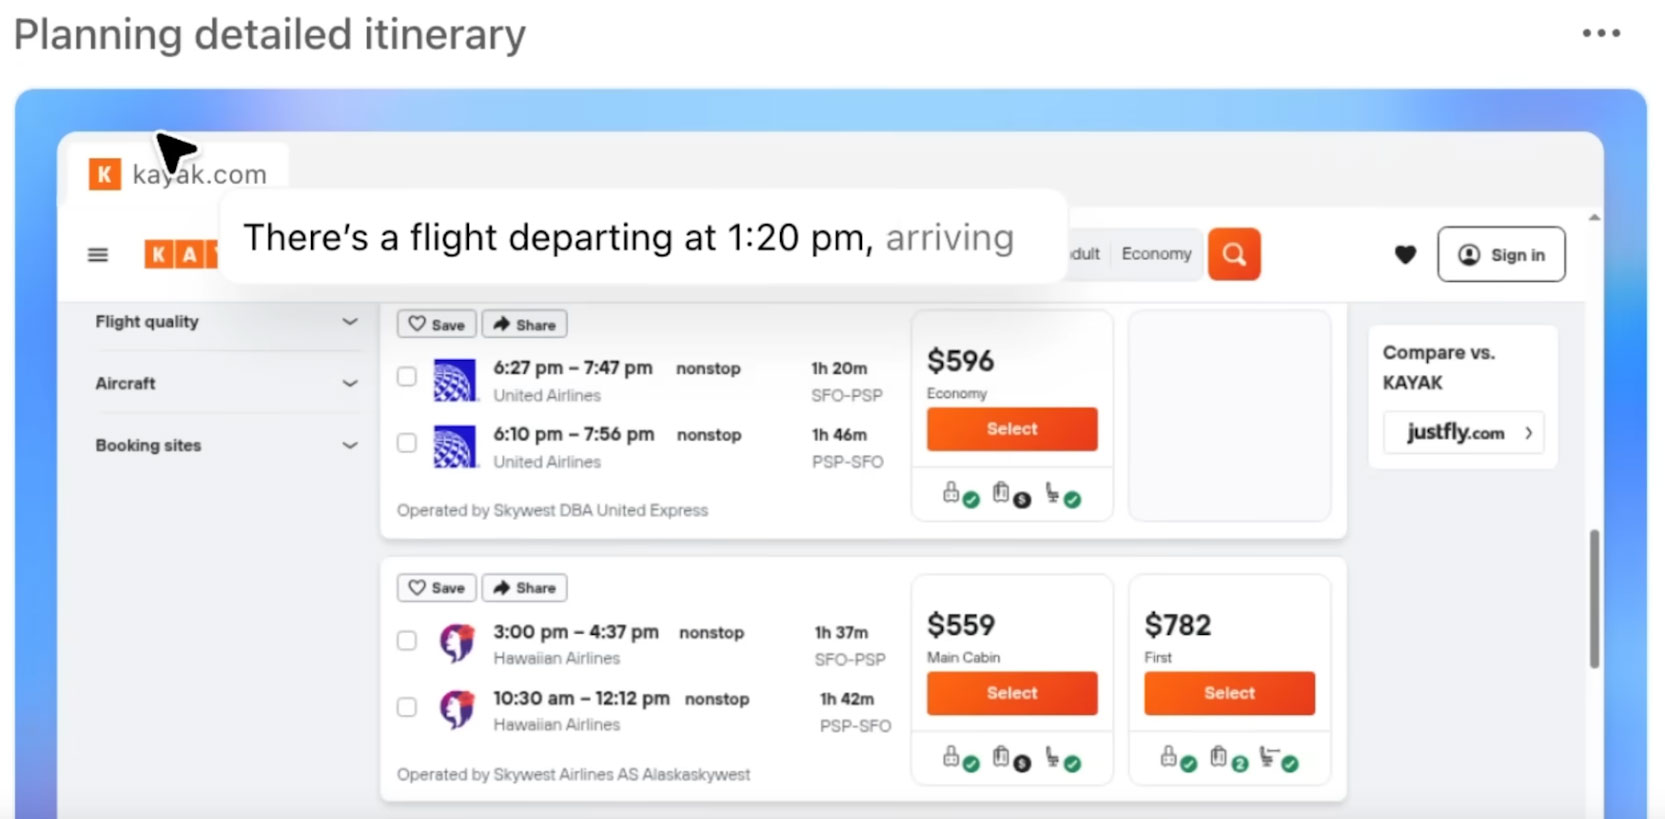Check the 6:27 pm United Airlines flight checkbox
Screen dimensions: 1665x819
(x=406, y=377)
